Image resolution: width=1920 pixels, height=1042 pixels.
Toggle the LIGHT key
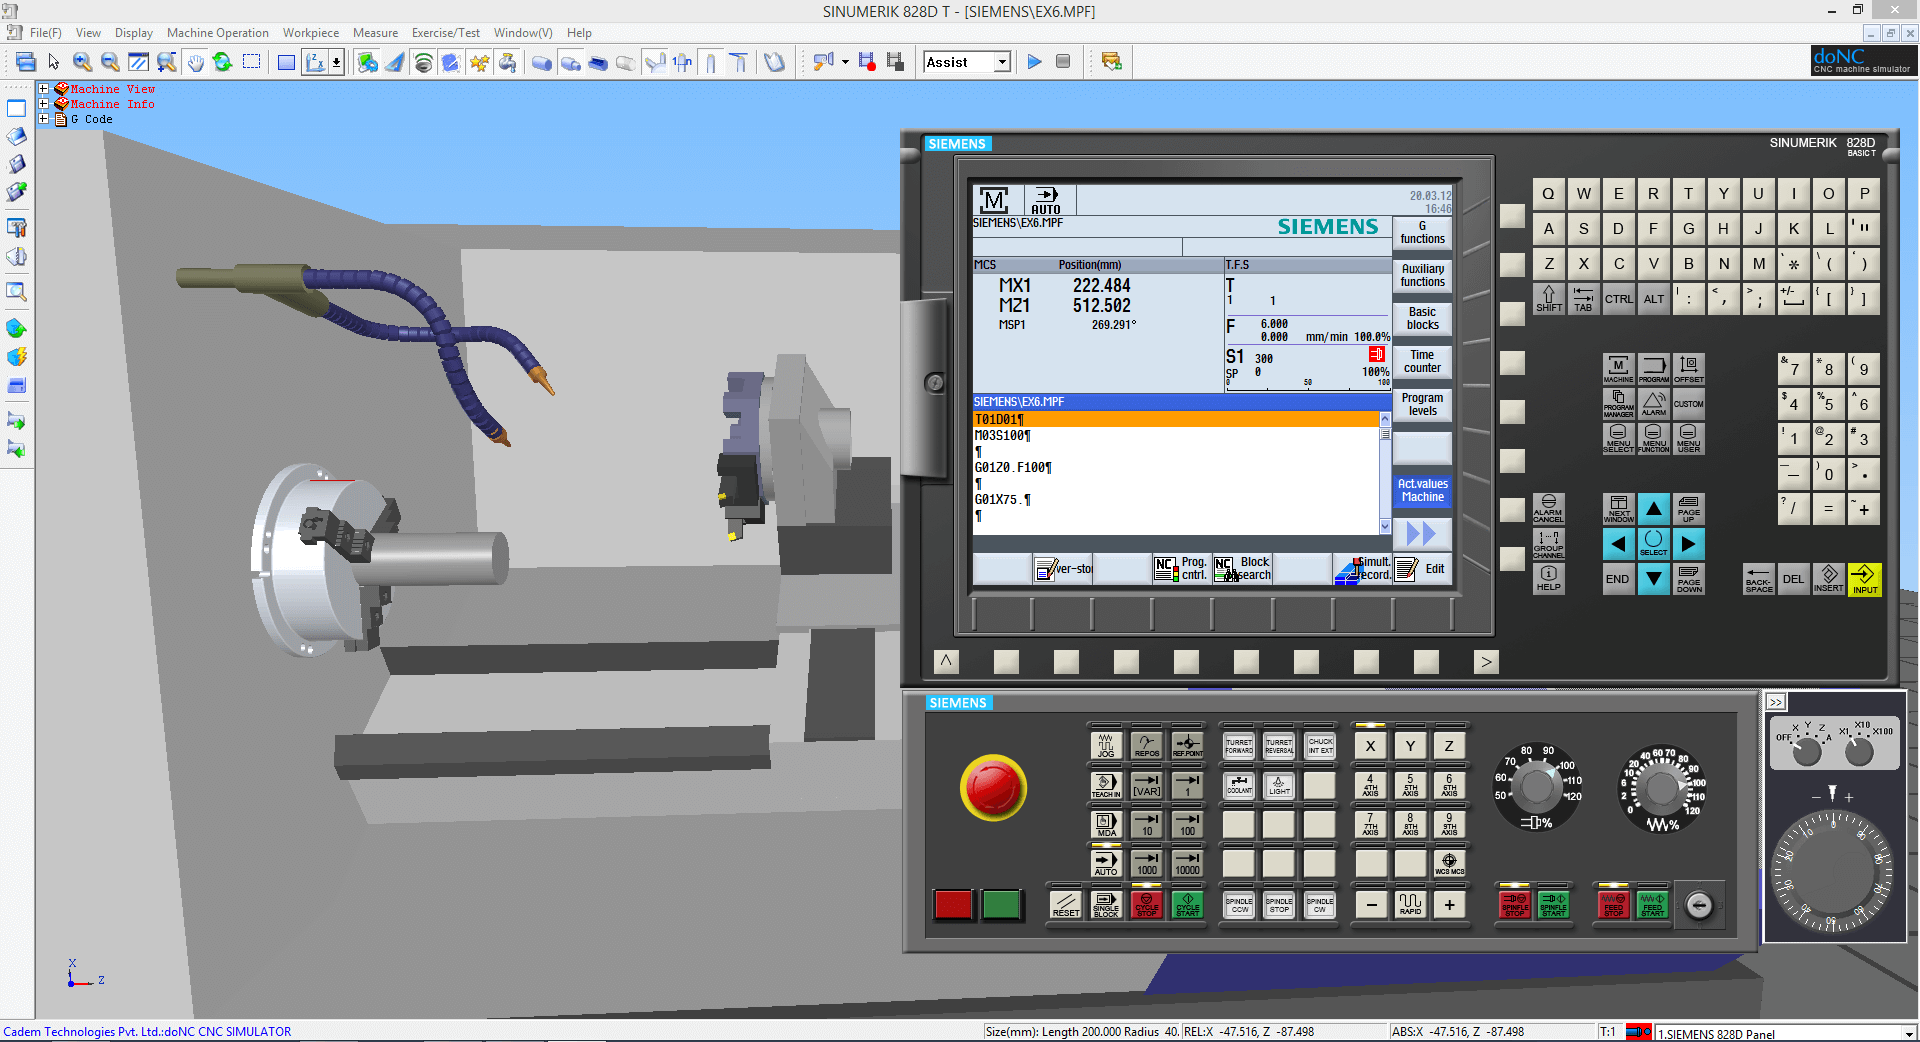[1279, 785]
